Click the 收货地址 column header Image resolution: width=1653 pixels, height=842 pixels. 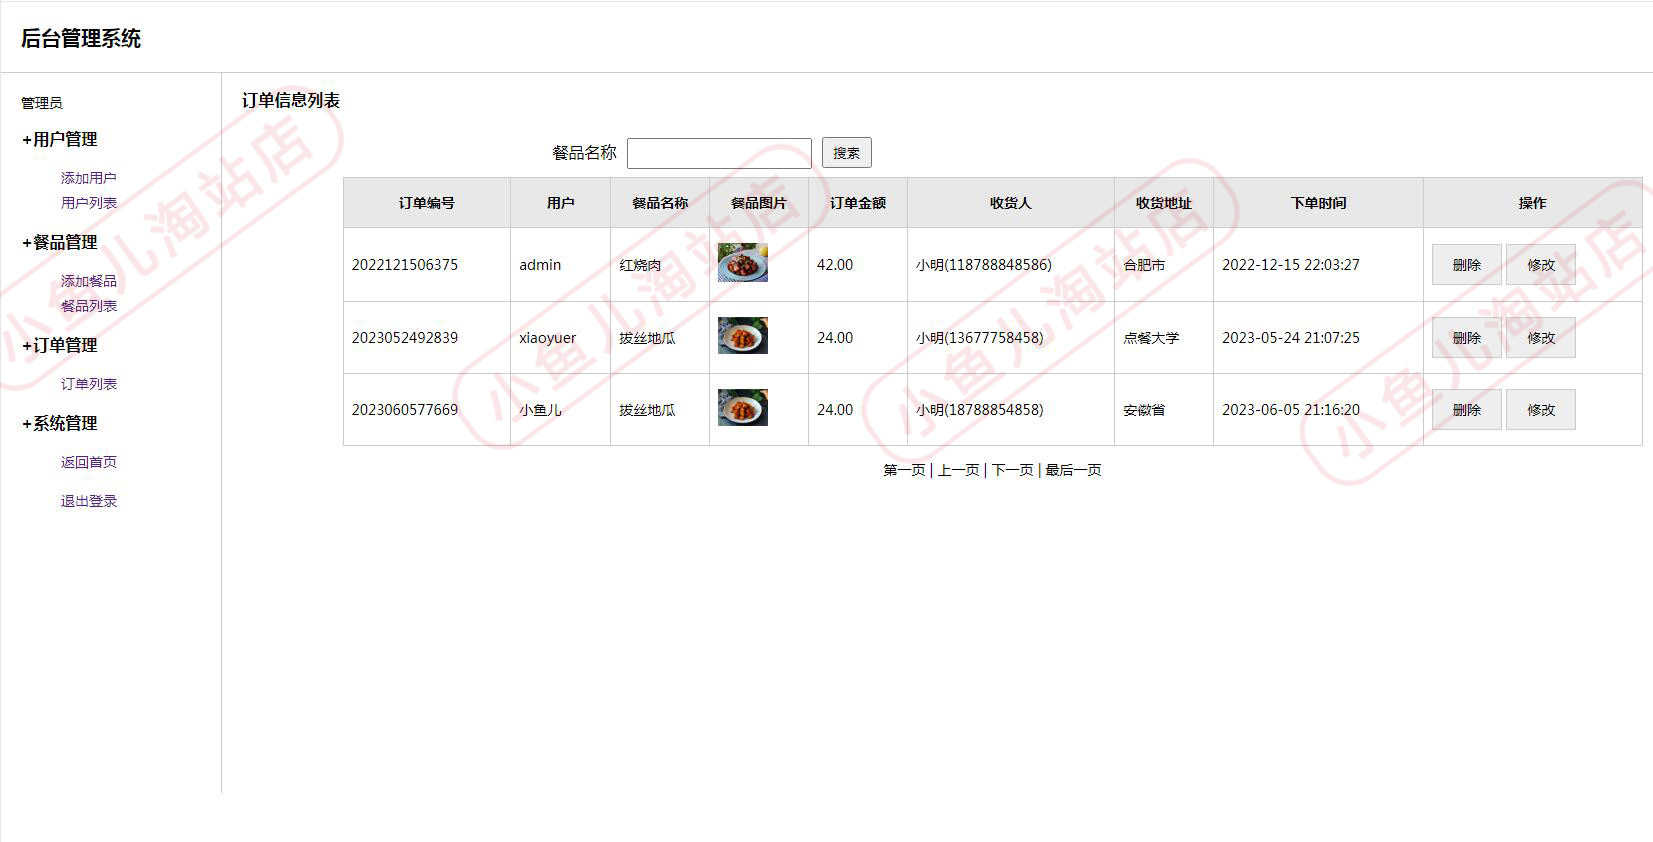1164,203
